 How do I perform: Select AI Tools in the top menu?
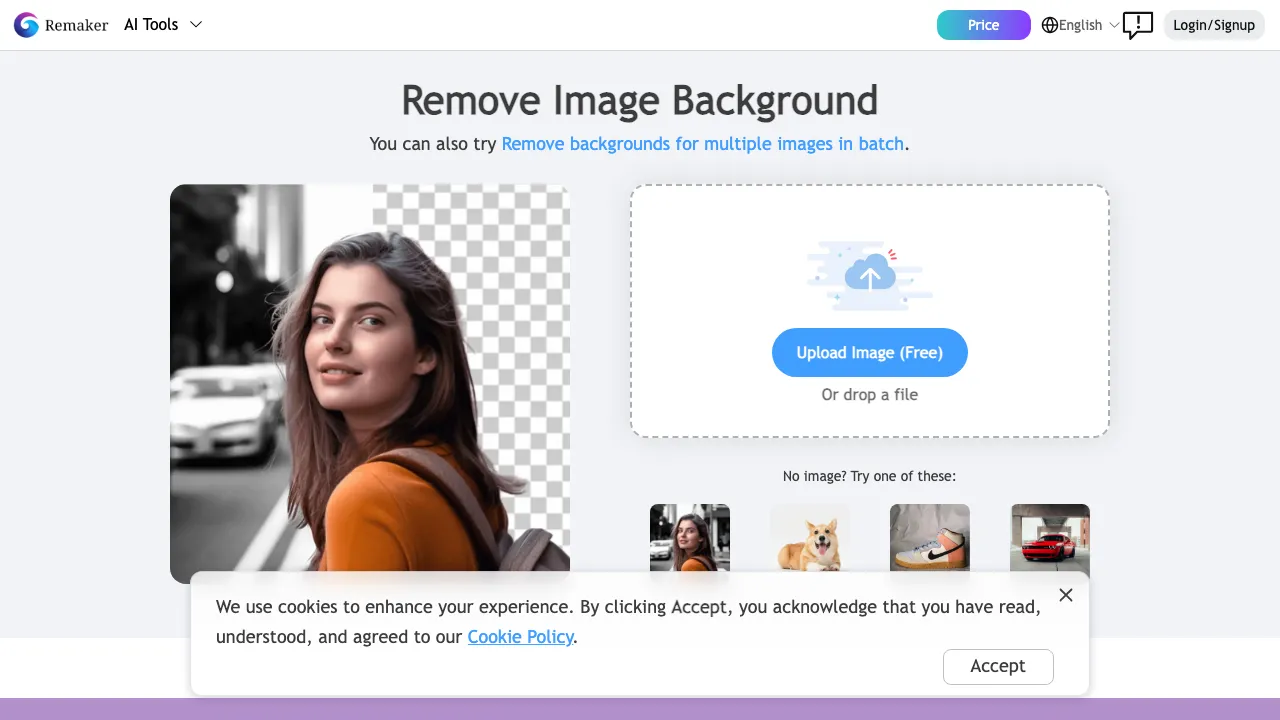tap(151, 24)
